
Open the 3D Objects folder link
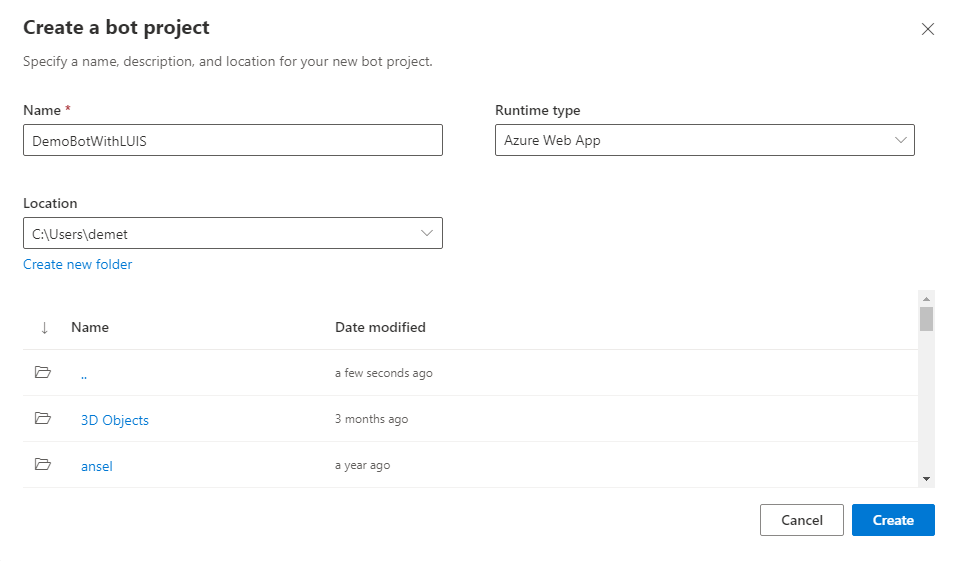[115, 420]
